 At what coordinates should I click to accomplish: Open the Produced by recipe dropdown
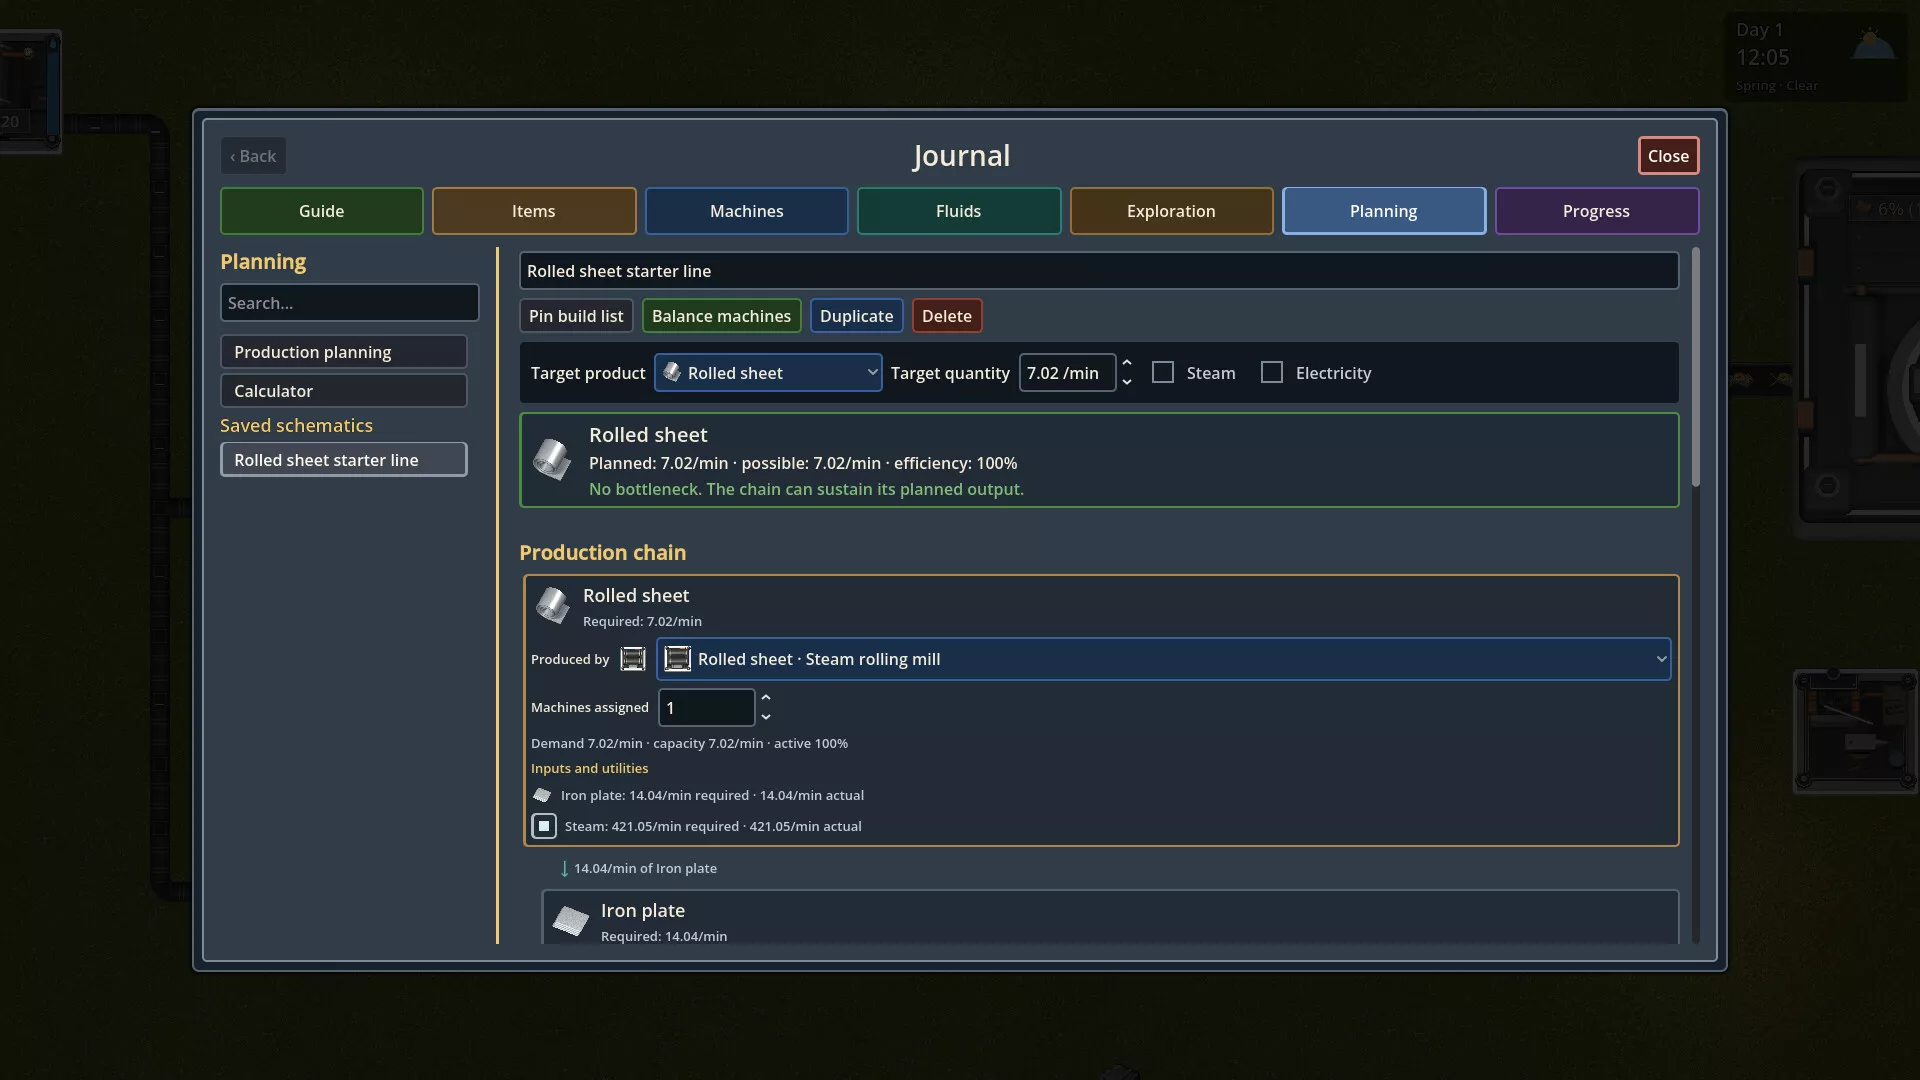[1163, 659]
